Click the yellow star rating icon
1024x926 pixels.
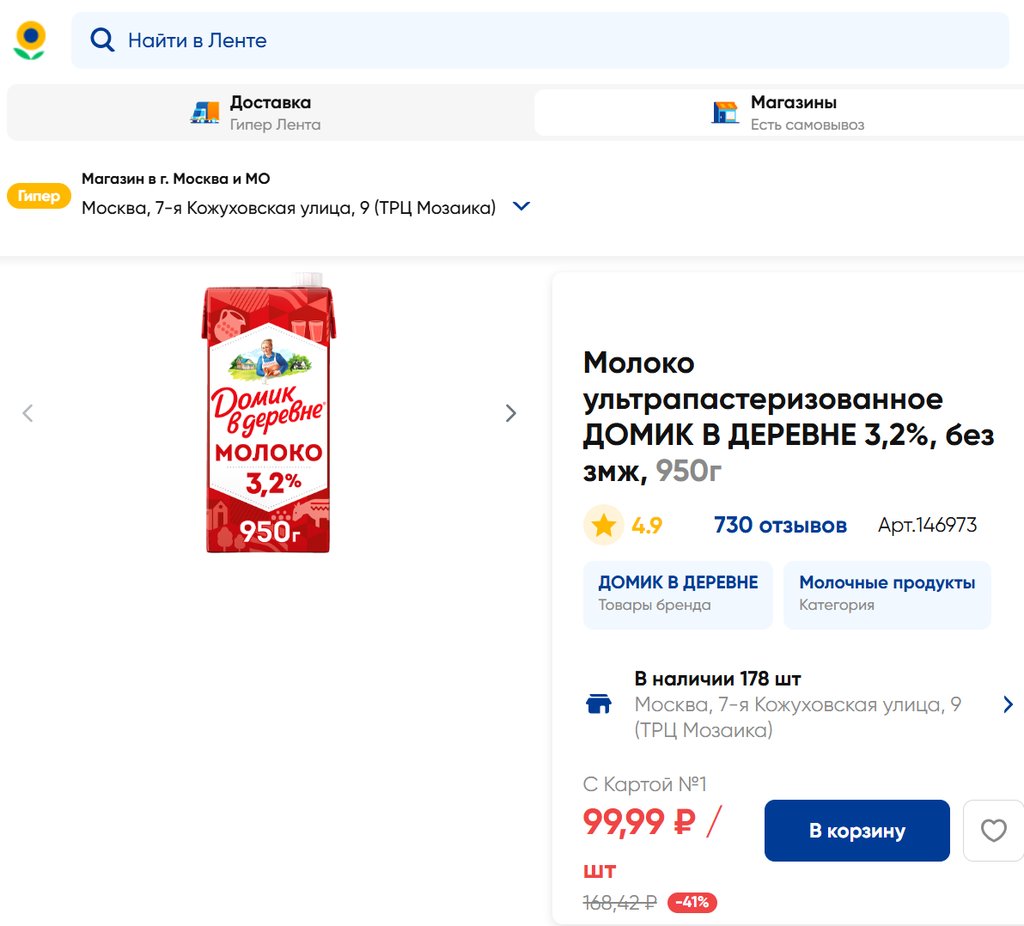pos(604,526)
